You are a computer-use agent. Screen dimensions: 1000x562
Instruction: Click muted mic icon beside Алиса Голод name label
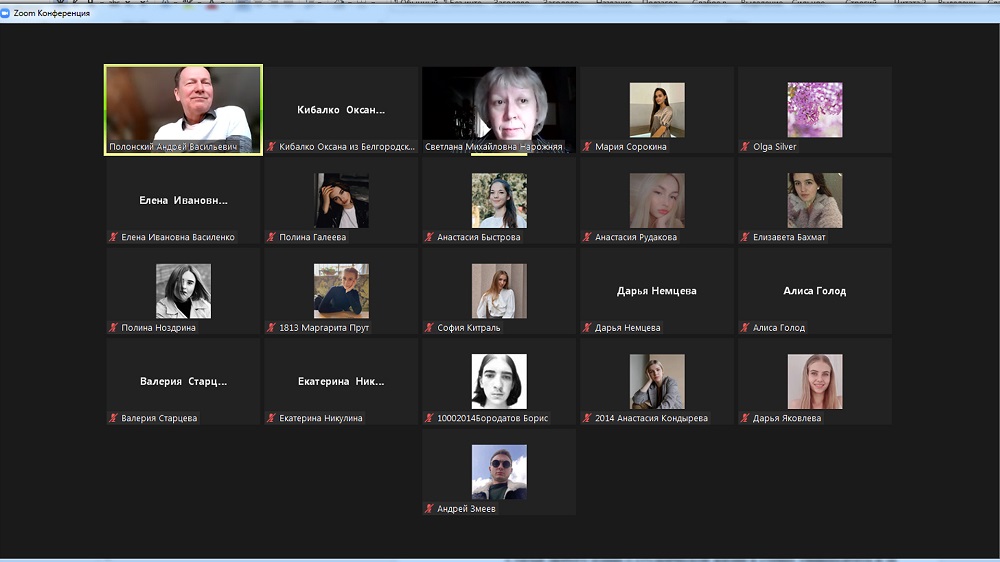point(745,328)
